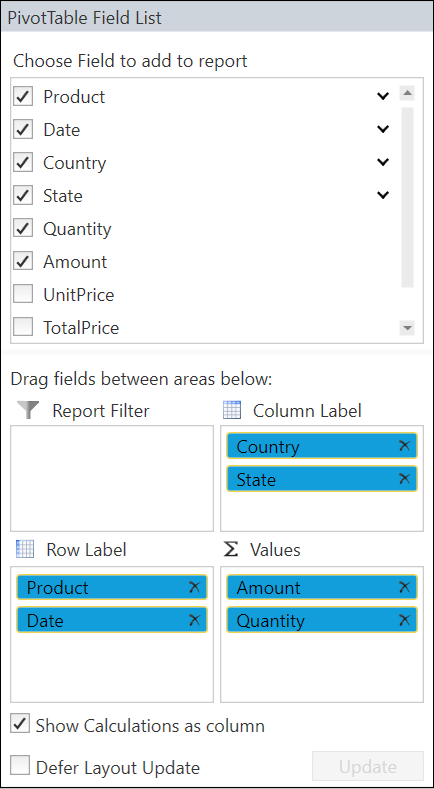The image size is (434, 789).
Task: Click the field list scrollbar track
Action: tap(407, 197)
